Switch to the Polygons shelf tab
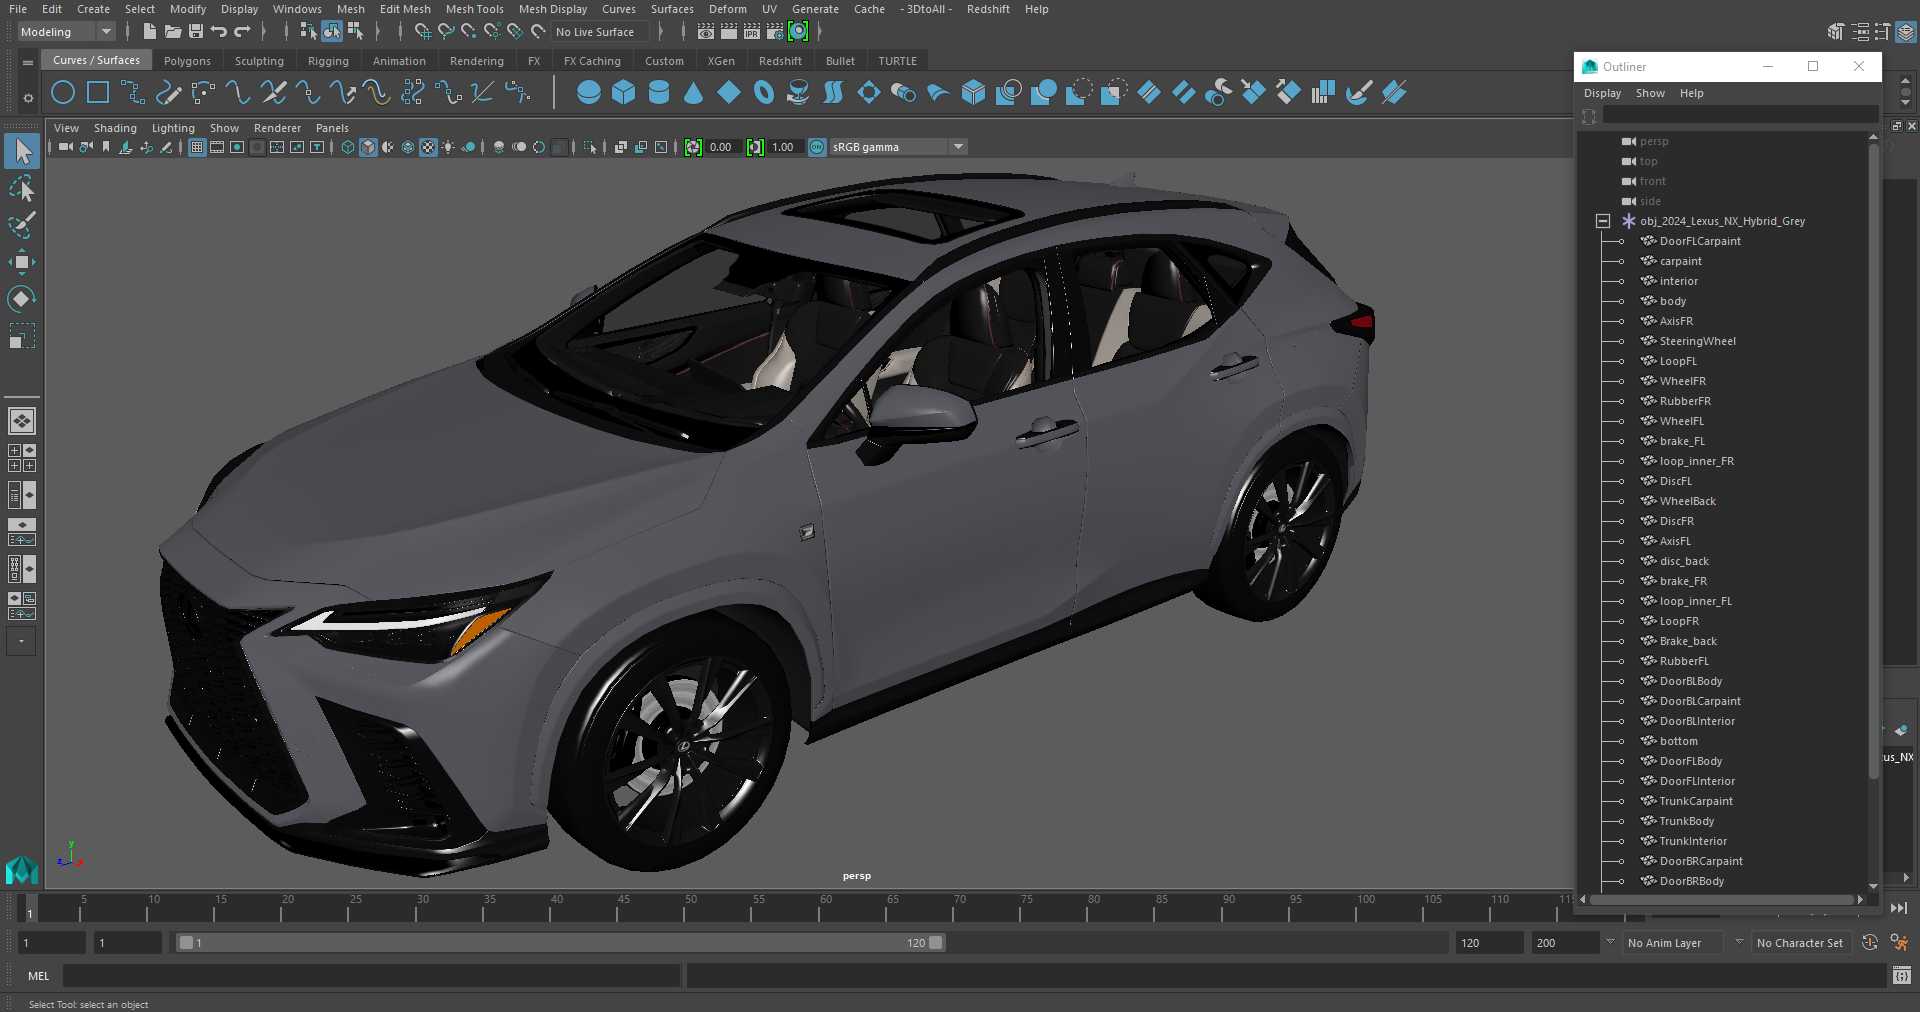 click(187, 61)
